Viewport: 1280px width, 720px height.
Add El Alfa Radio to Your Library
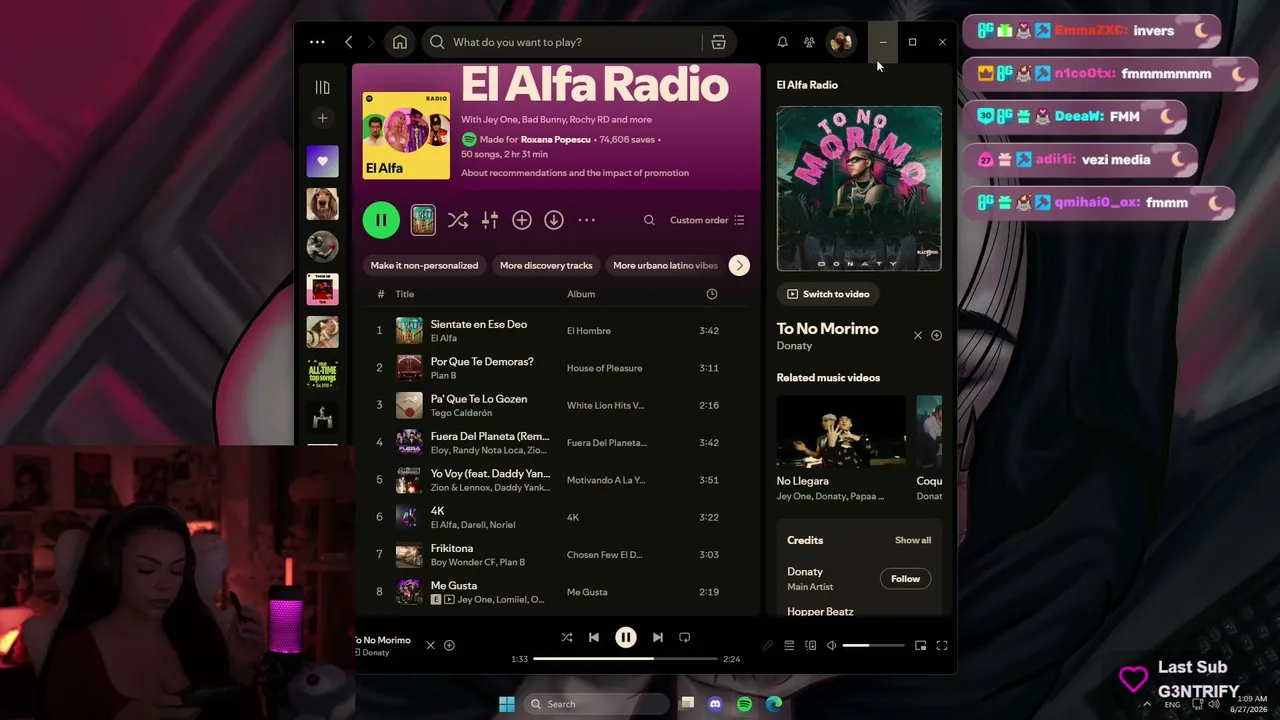pos(522,220)
